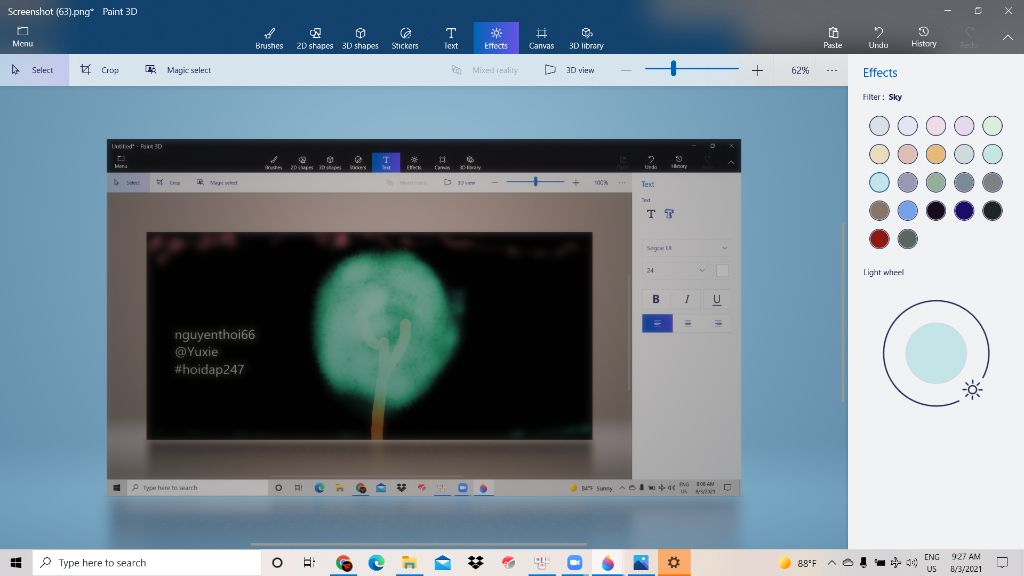Apply the brown filter swatch
Image resolution: width=1024 pixels, height=576 pixels.
click(879, 210)
